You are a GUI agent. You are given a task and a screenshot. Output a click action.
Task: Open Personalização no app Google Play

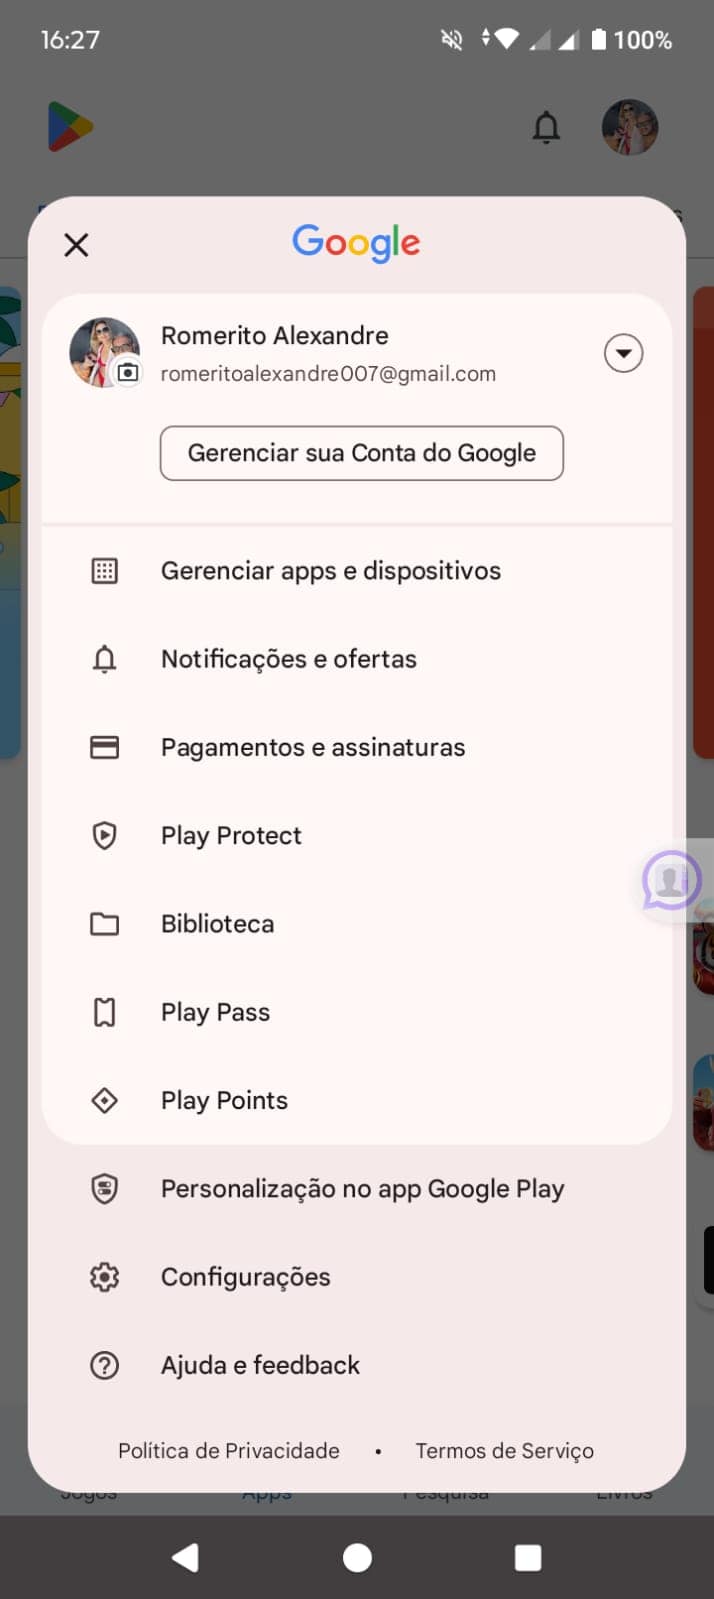[x=362, y=1189]
